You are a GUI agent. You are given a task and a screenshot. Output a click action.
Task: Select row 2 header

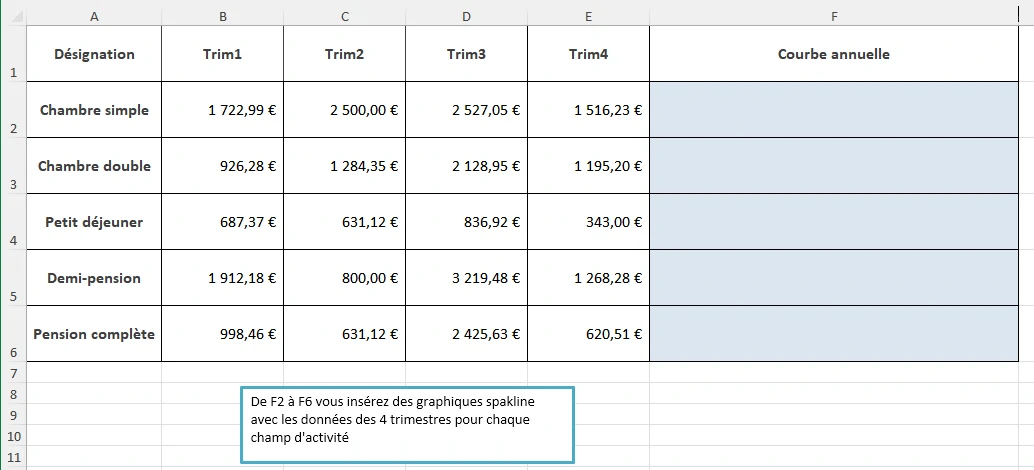(x=12, y=129)
